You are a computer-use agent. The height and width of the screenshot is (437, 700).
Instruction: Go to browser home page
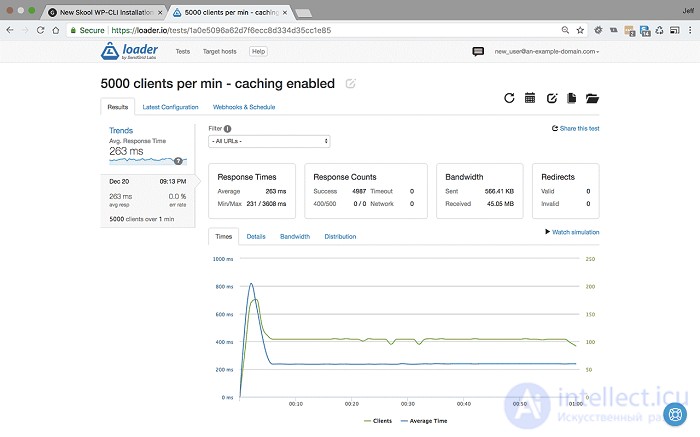click(x=56, y=30)
